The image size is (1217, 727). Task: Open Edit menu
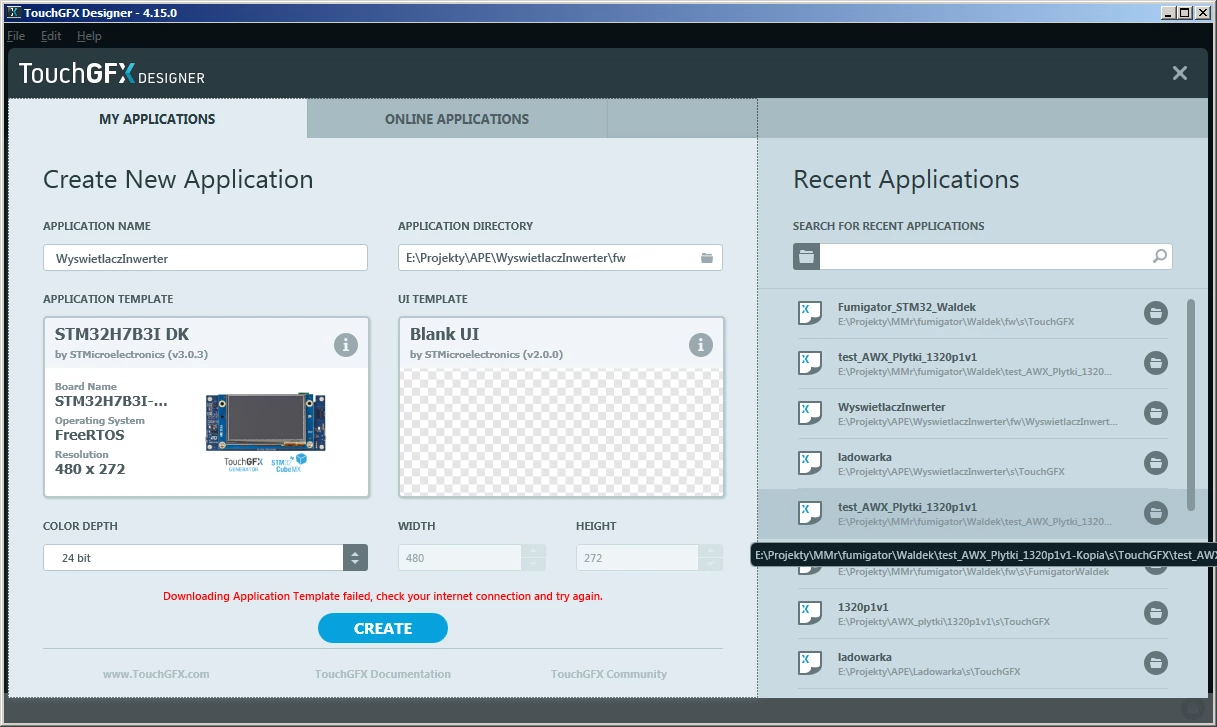(x=51, y=36)
